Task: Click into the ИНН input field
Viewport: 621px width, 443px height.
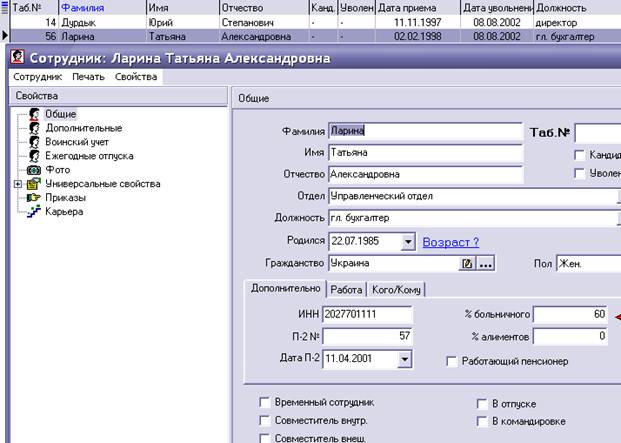Action: [x=367, y=315]
